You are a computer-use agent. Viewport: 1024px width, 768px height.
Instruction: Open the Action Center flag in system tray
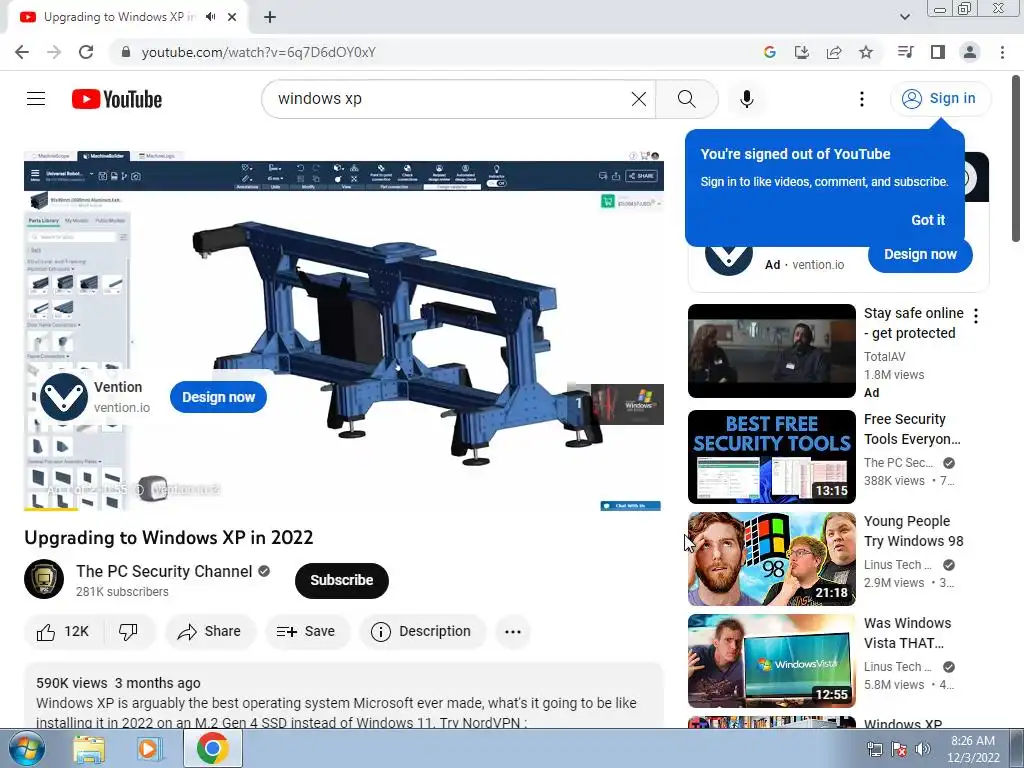899,749
